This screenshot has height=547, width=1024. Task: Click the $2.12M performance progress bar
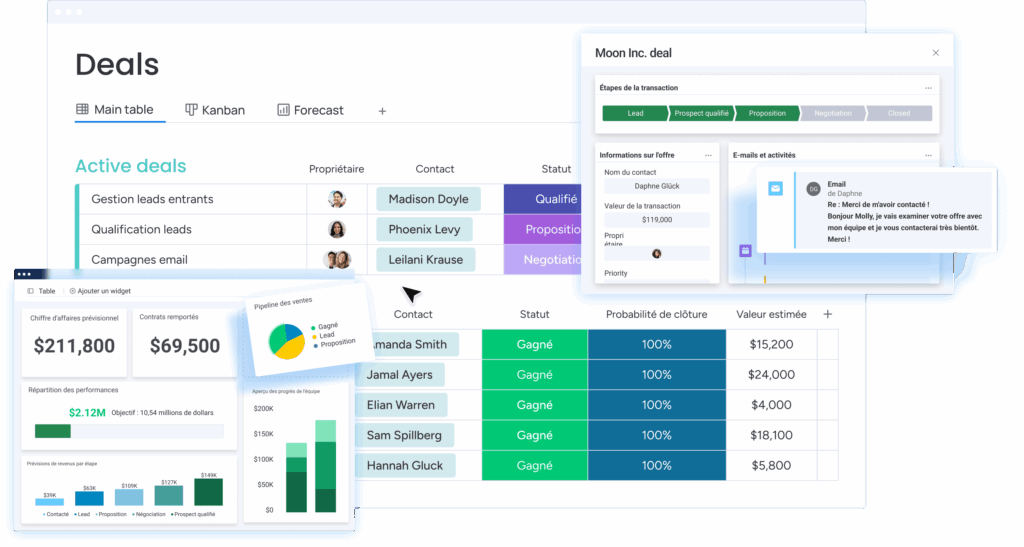[x=129, y=431]
